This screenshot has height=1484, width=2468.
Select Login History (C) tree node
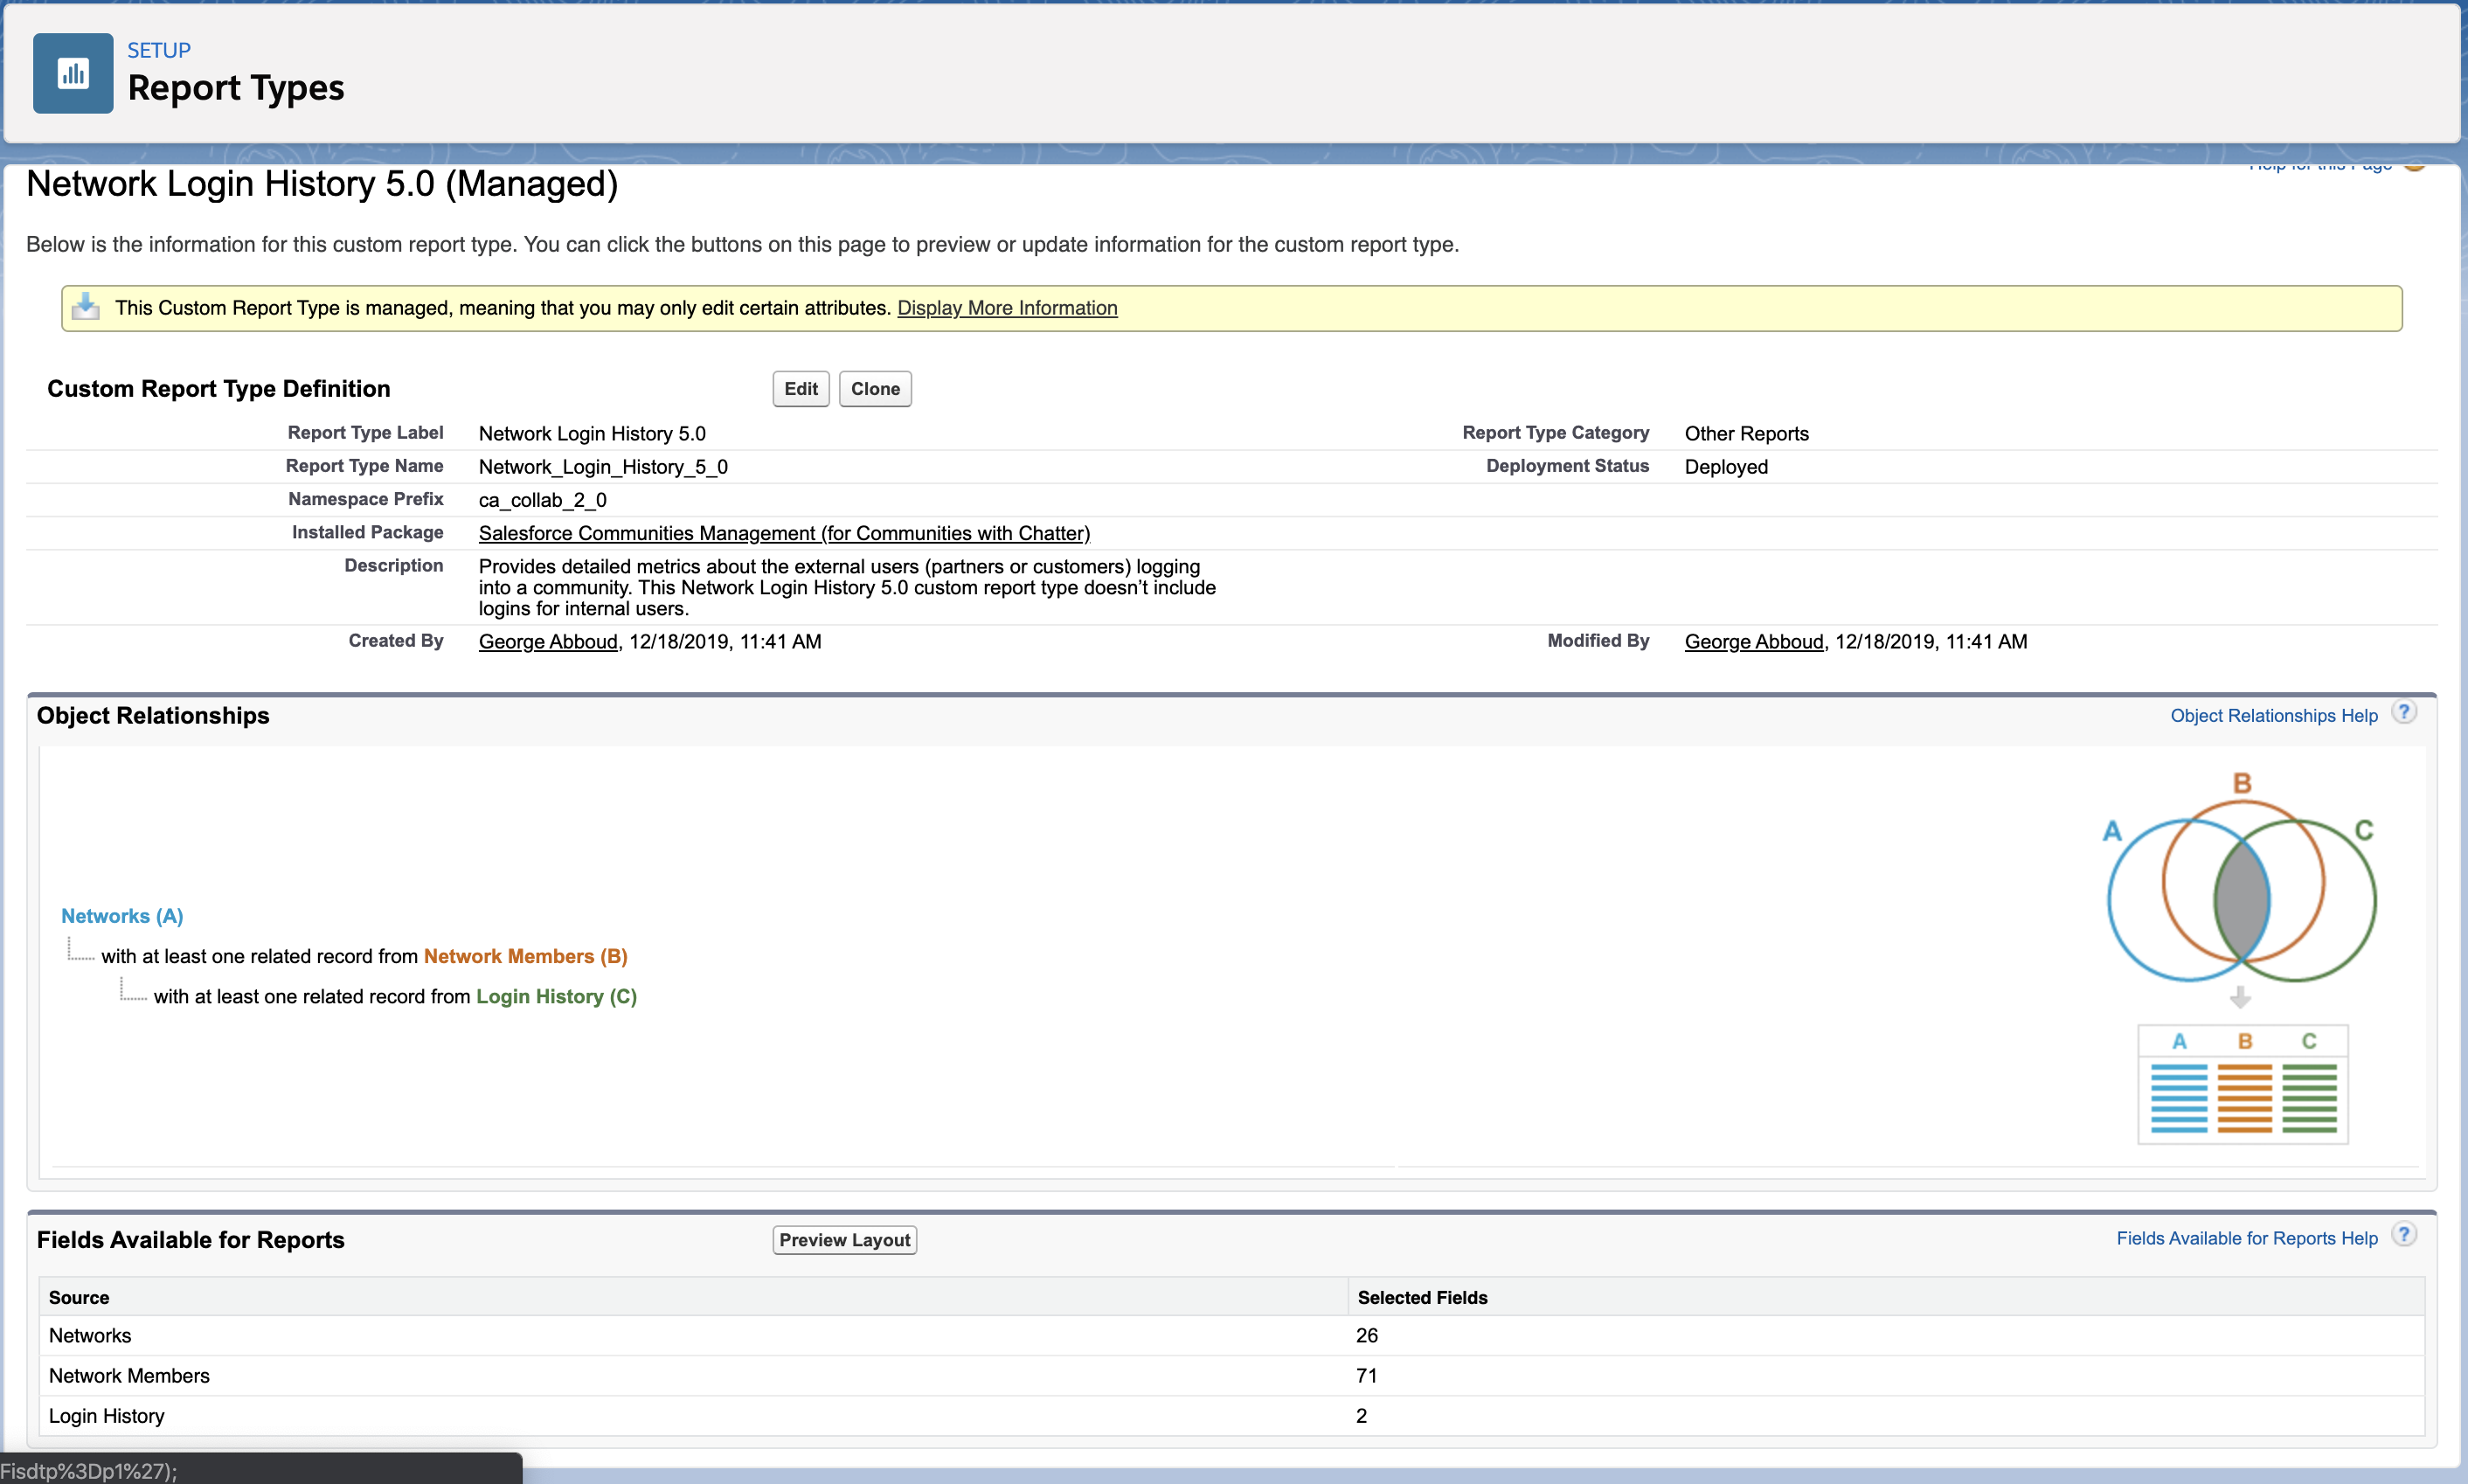tap(556, 996)
